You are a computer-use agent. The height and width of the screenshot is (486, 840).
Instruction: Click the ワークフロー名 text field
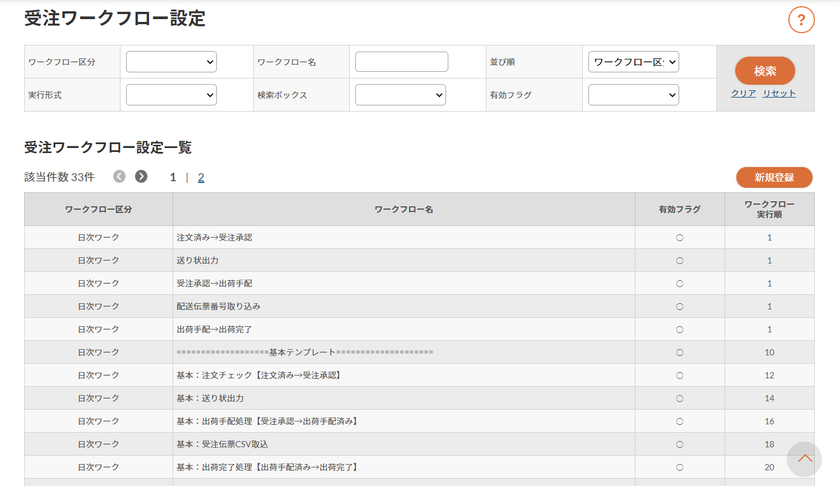[x=401, y=62]
